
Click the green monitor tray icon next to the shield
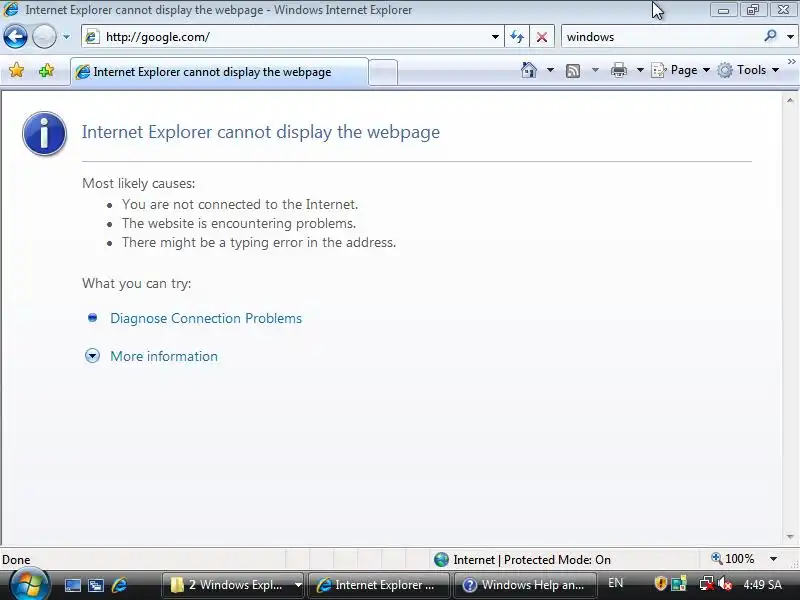[x=679, y=584]
